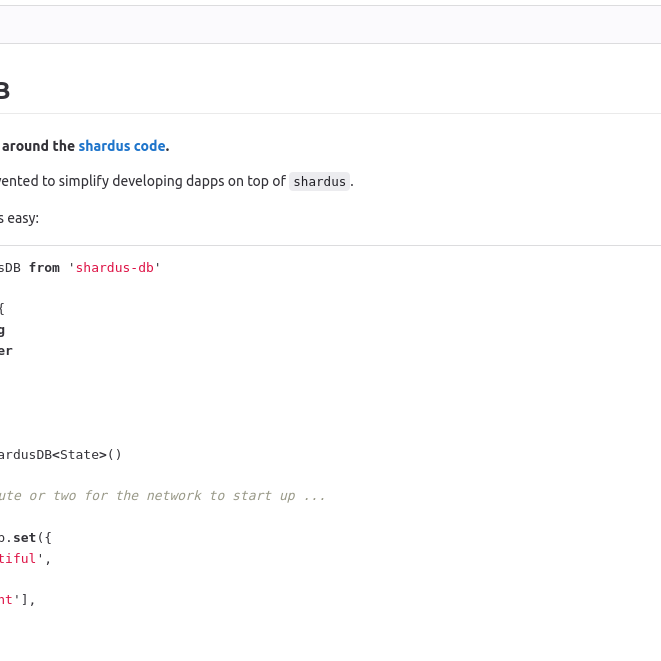Click the "tiful'," string in code
The width and height of the screenshot is (661, 661).
pos(25,559)
